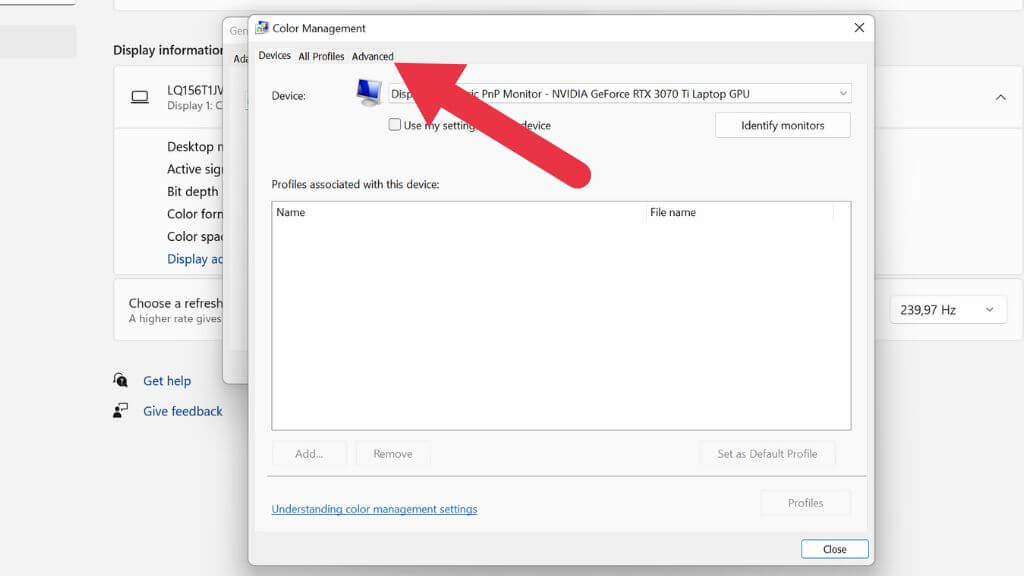Click the Remove button

pyautogui.click(x=392, y=453)
